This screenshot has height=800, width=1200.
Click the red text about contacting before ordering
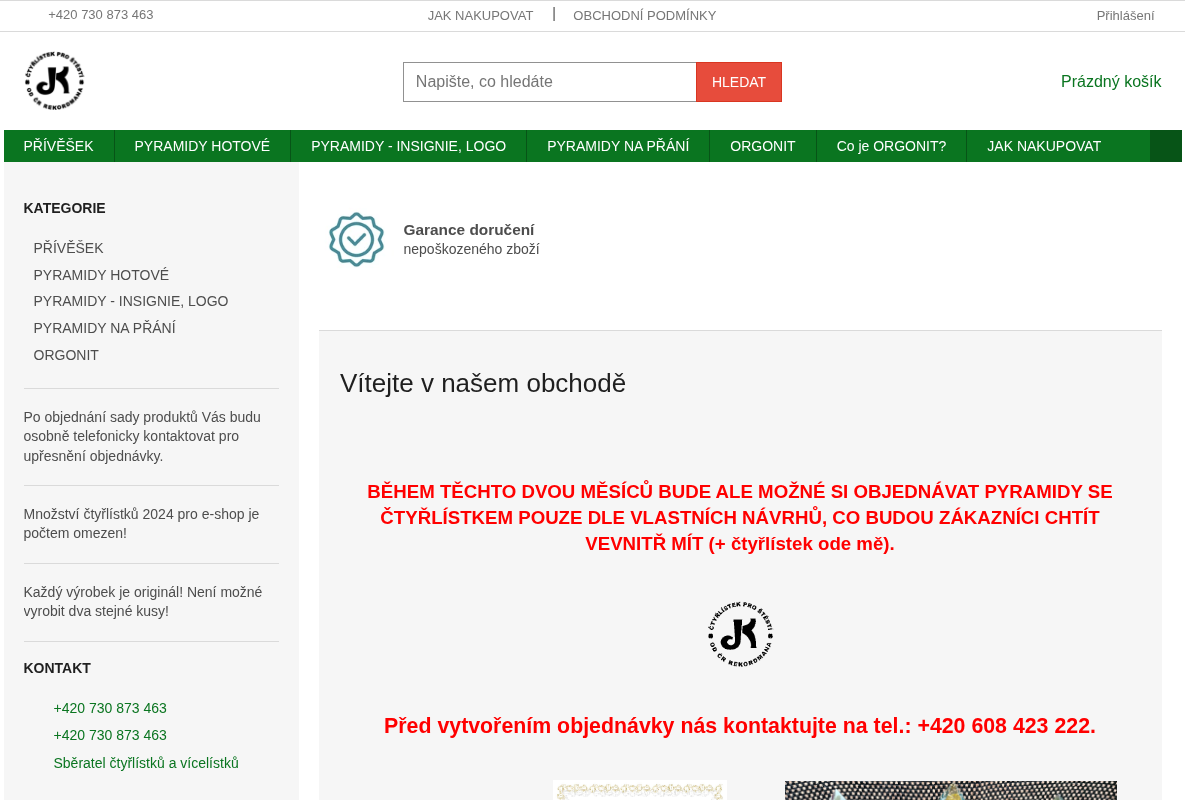coord(740,726)
